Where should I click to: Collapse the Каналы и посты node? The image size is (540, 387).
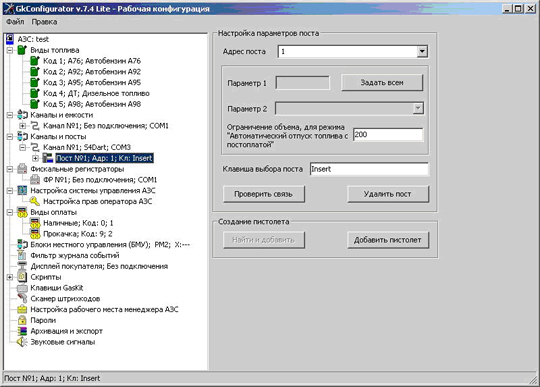click(x=10, y=137)
